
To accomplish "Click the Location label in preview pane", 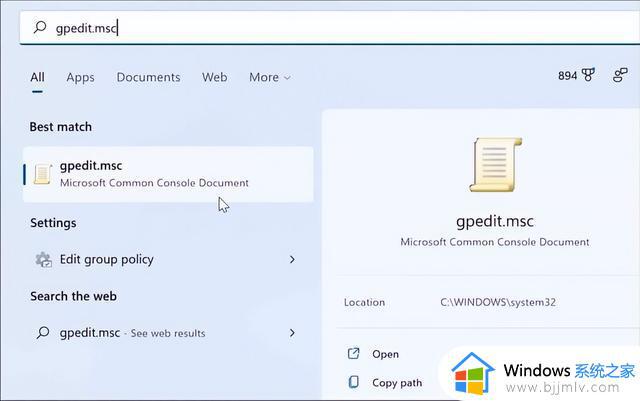I will [x=364, y=302].
